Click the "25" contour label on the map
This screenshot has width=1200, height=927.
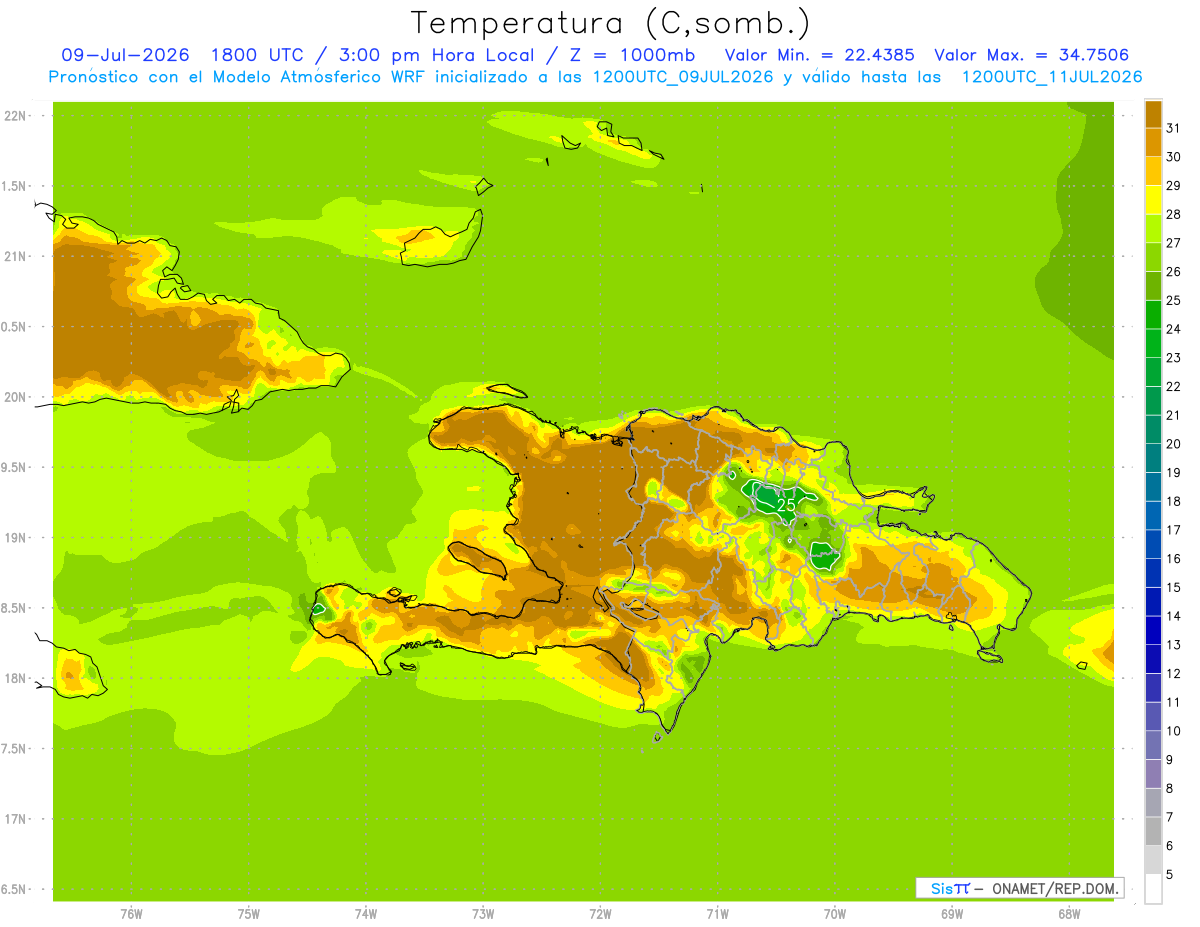786,506
